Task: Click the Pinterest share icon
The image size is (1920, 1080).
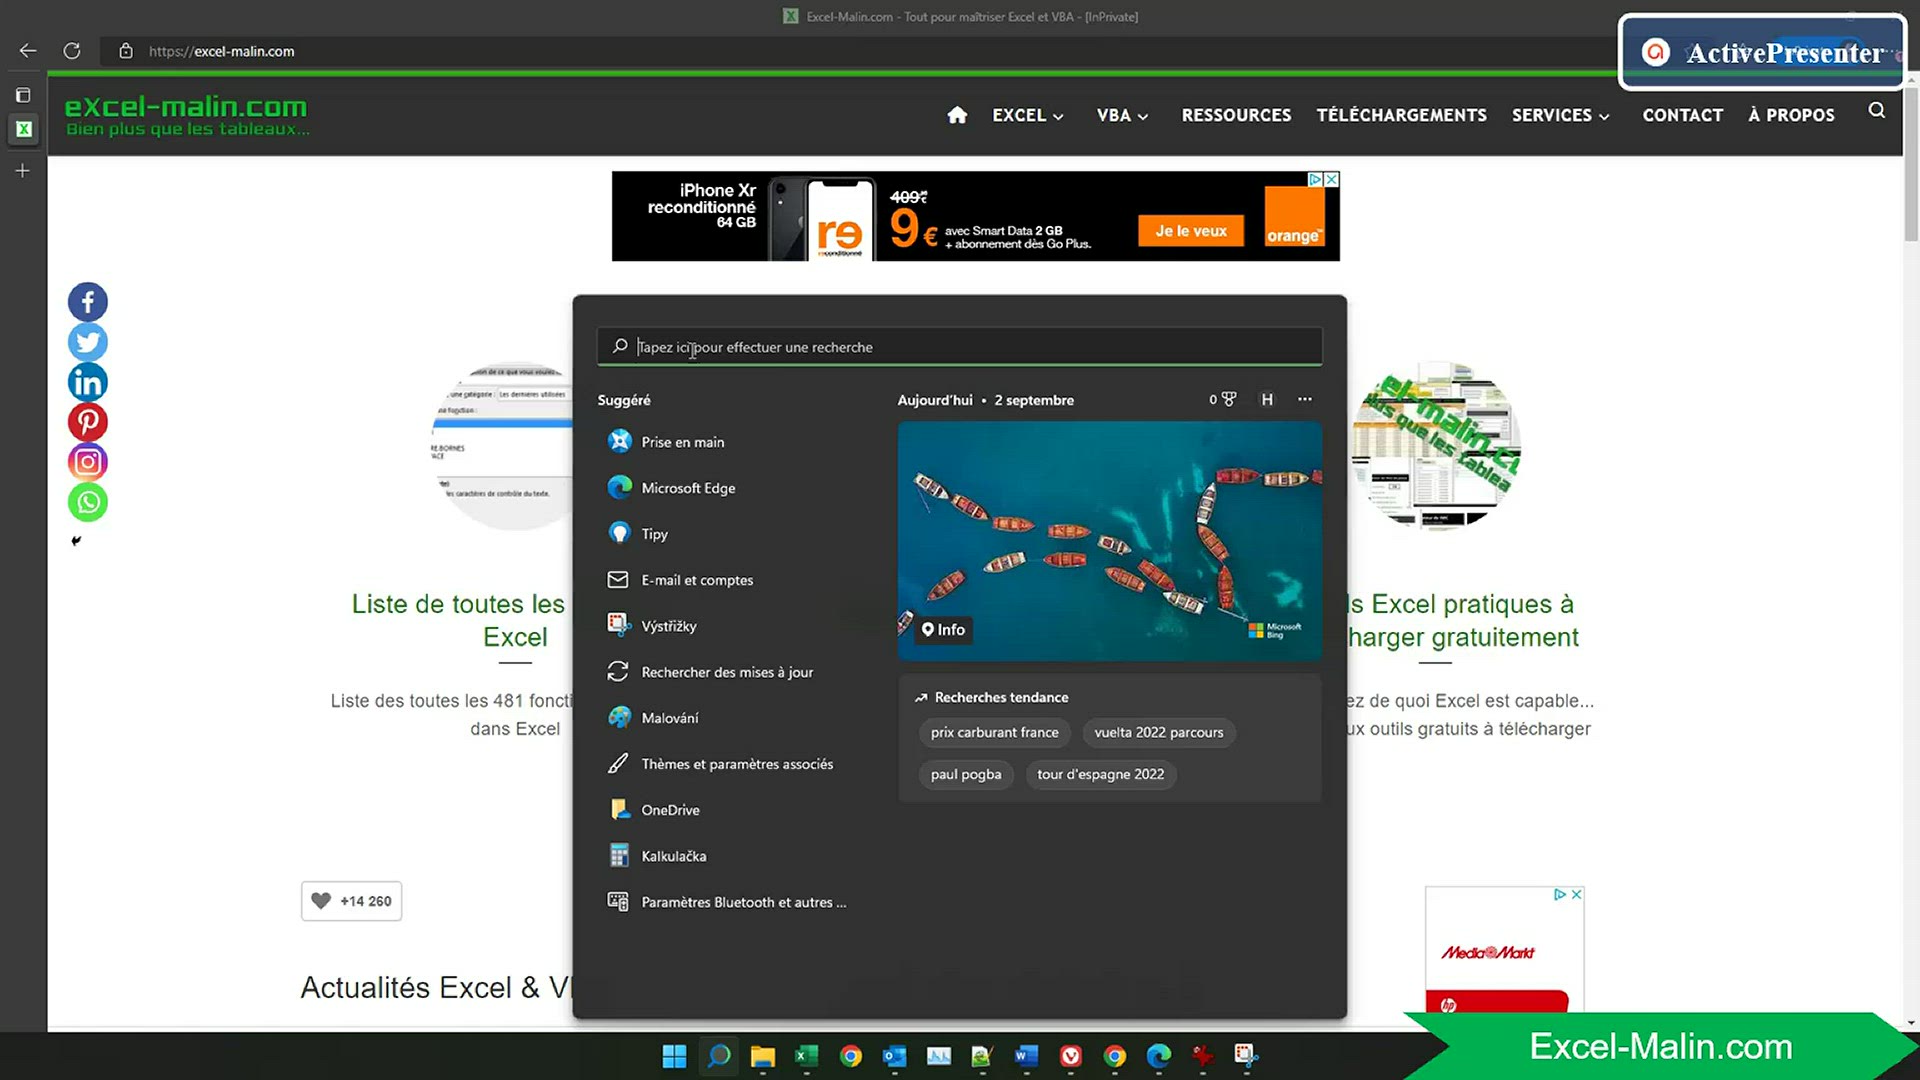Action: pyautogui.click(x=88, y=422)
